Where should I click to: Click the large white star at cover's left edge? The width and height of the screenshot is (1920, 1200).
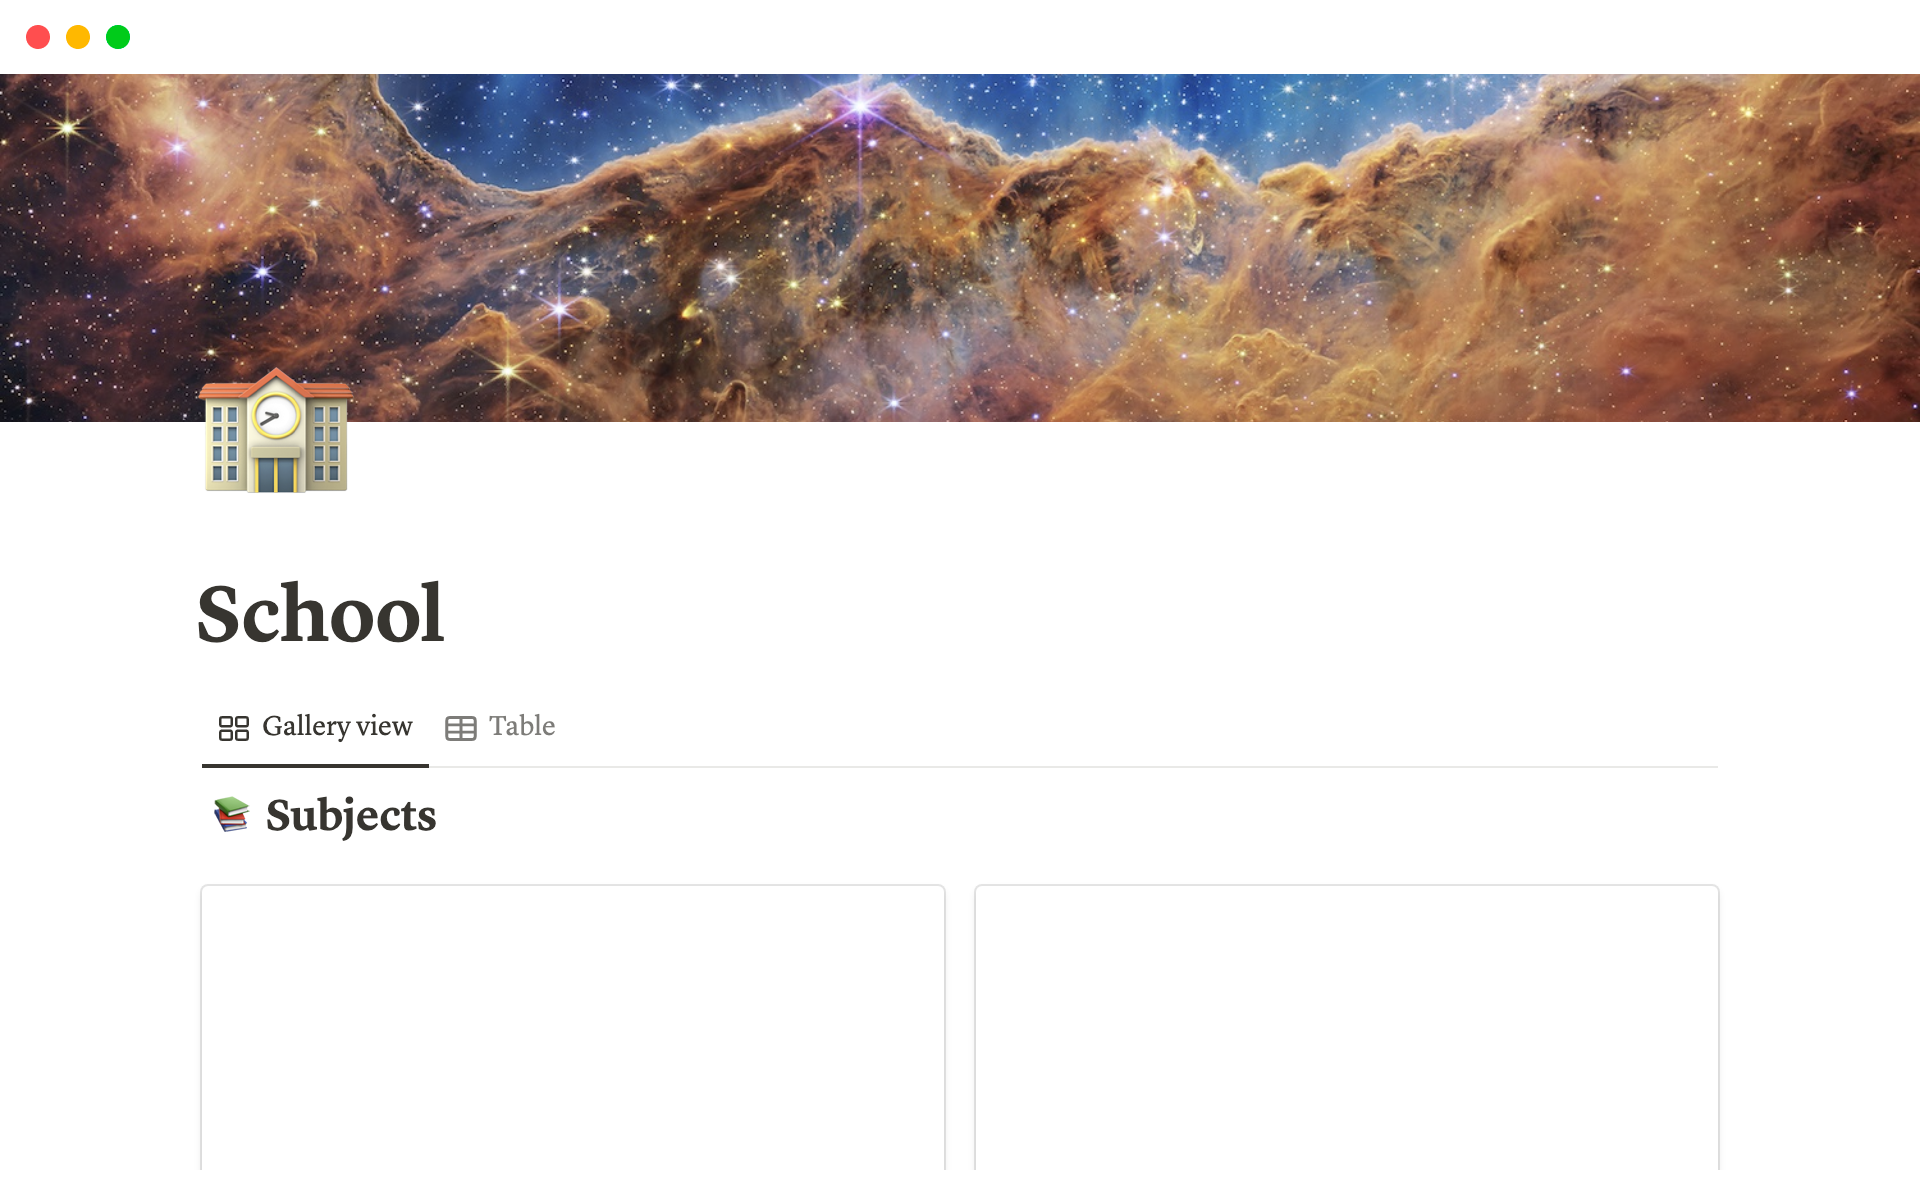tap(67, 127)
